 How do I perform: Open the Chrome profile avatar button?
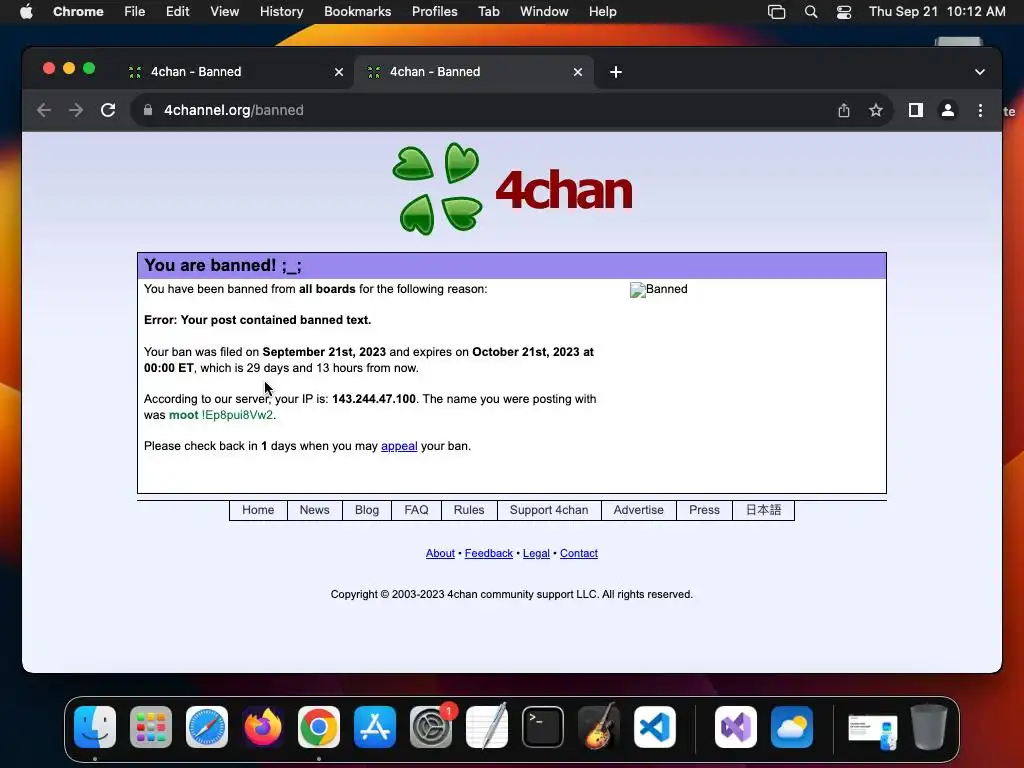tap(948, 110)
